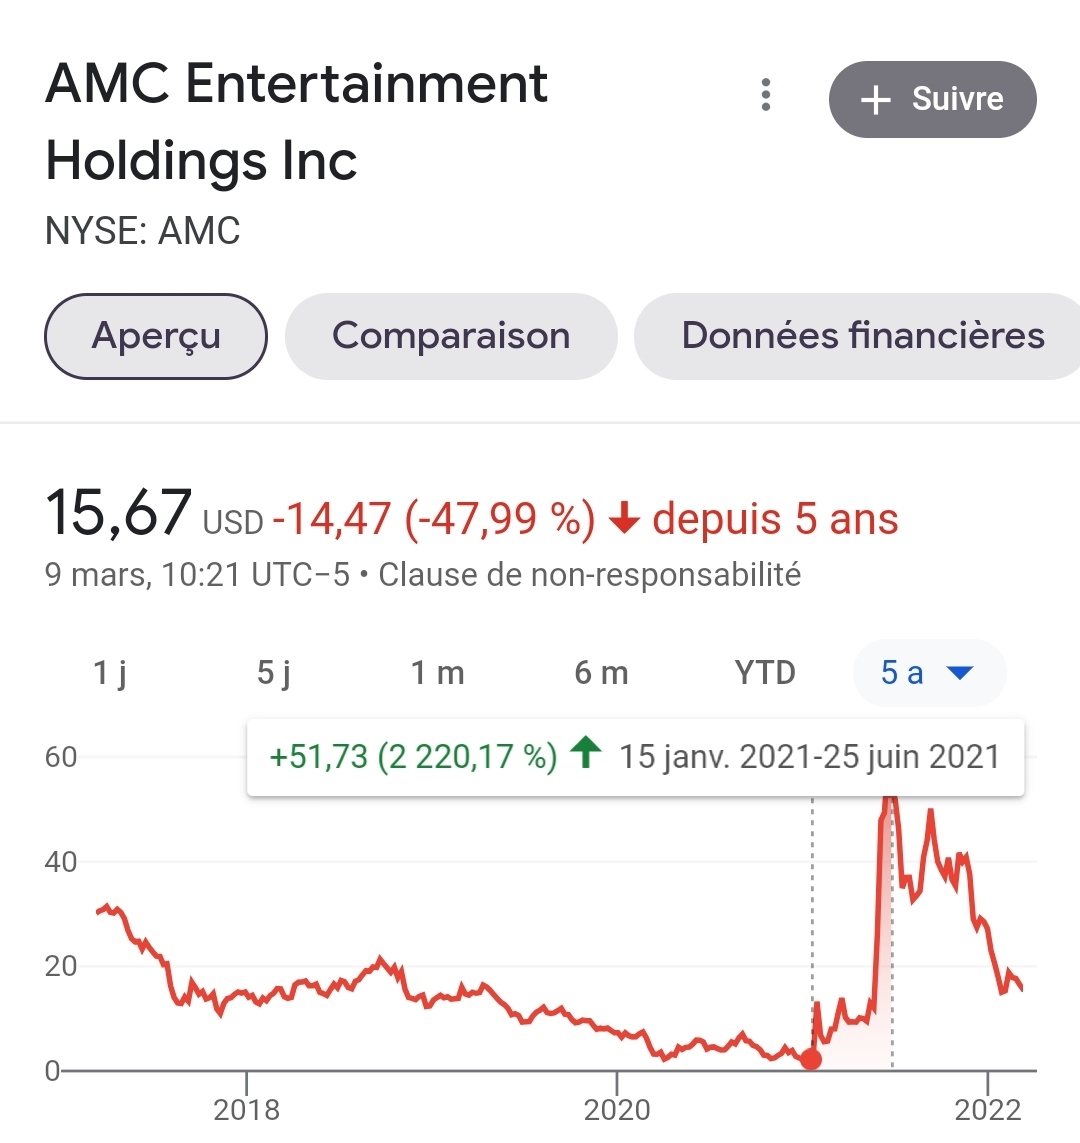
Task: Choose the 1 m time range
Action: [438, 673]
